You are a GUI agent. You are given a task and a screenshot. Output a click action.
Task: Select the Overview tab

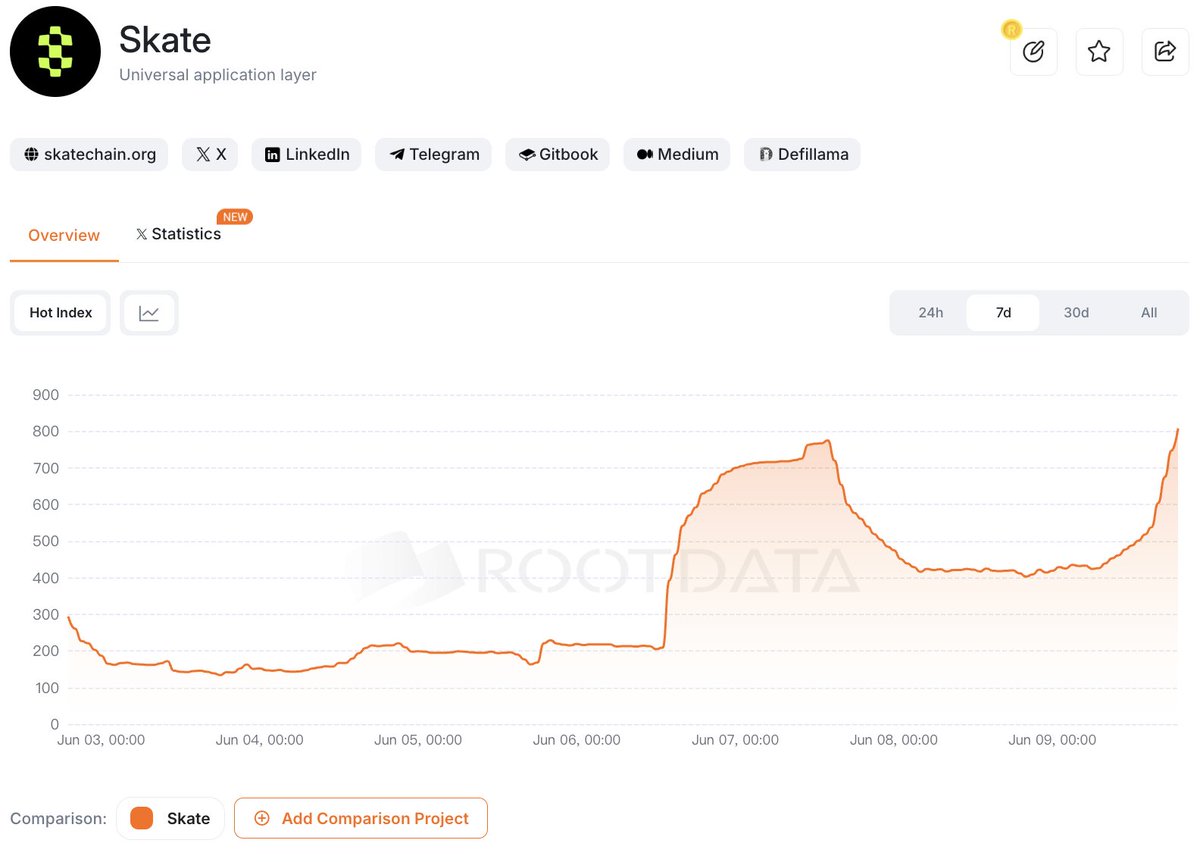[64, 235]
